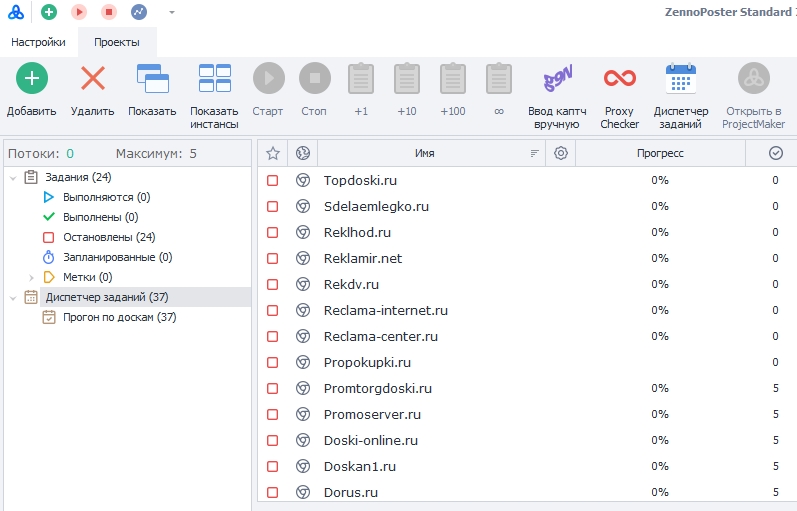Select the Doskan1.ru project name
The height and width of the screenshot is (511, 797).
(360, 466)
